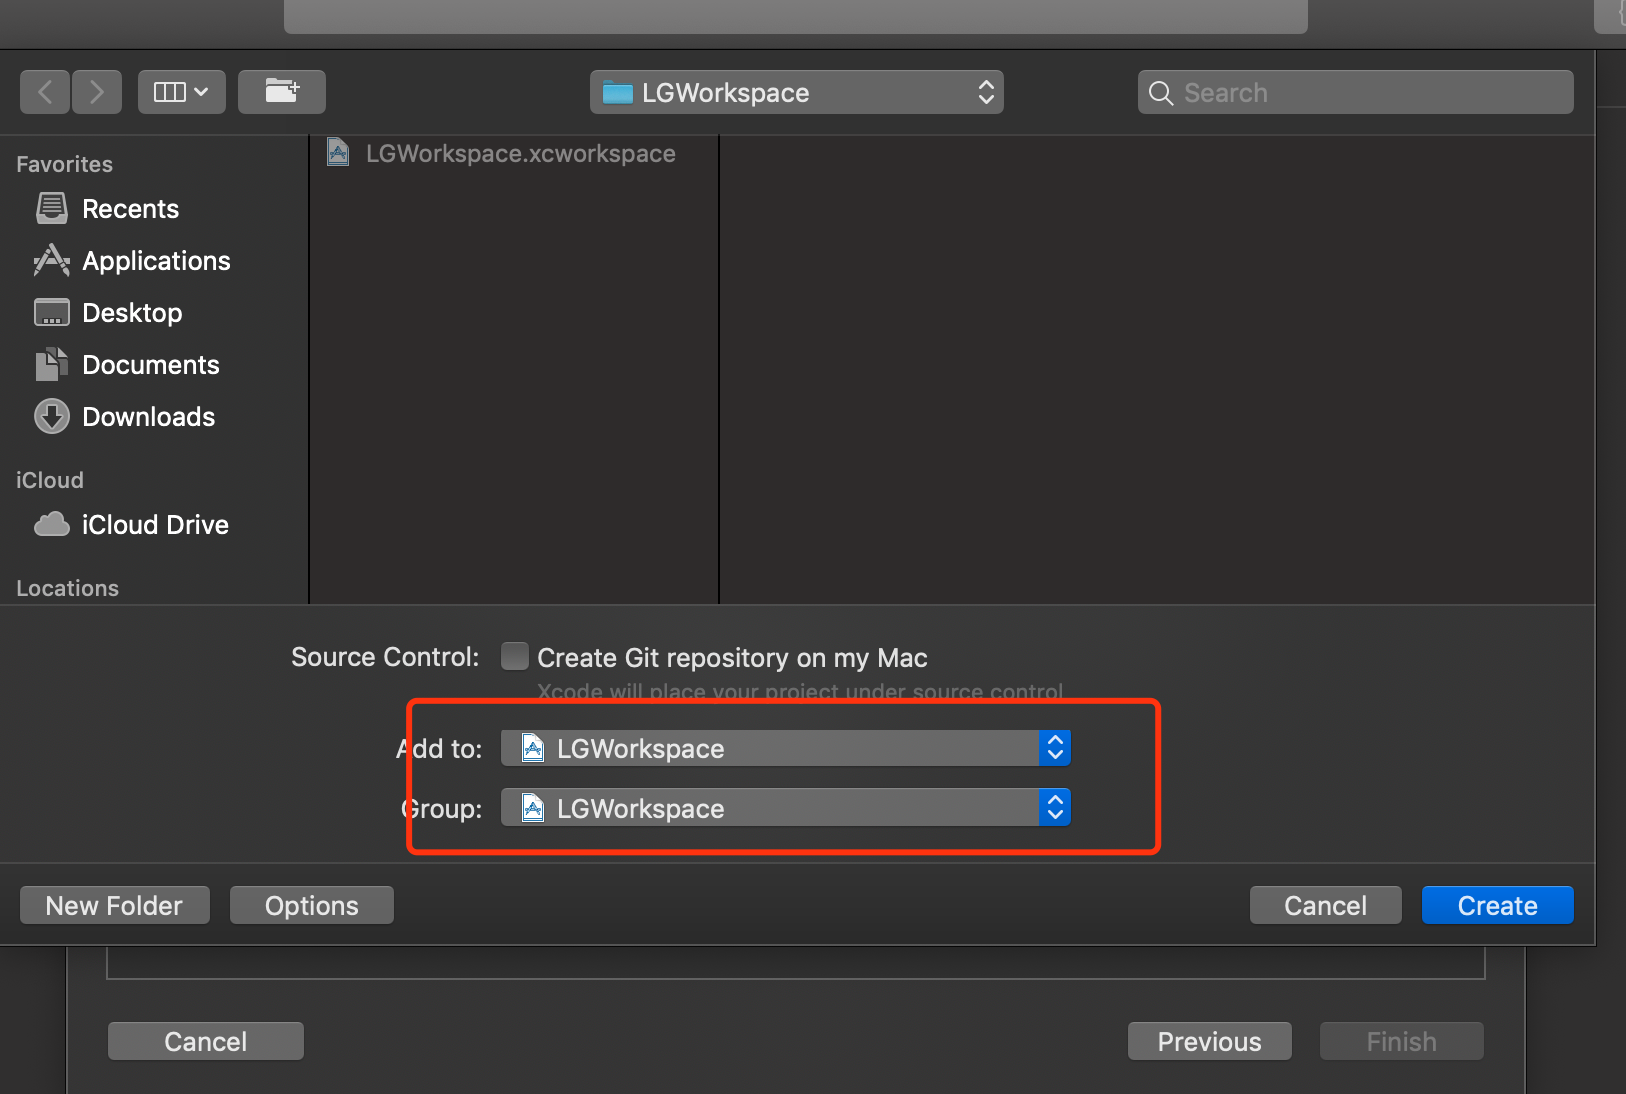This screenshot has width=1626, height=1094.
Task: Click Previous in the project assistant window behind
Action: pos(1210,1041)
